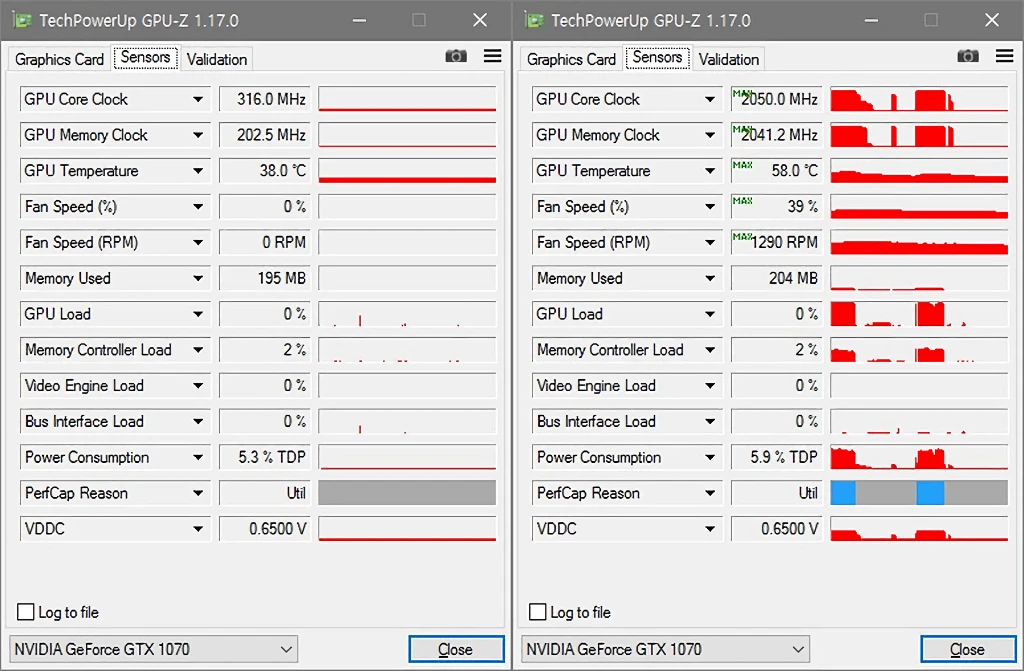Screen dimensions: 1024x671
Task: Open GPU Core Clock dropdown in left window
Action: [x=197, y=99]
